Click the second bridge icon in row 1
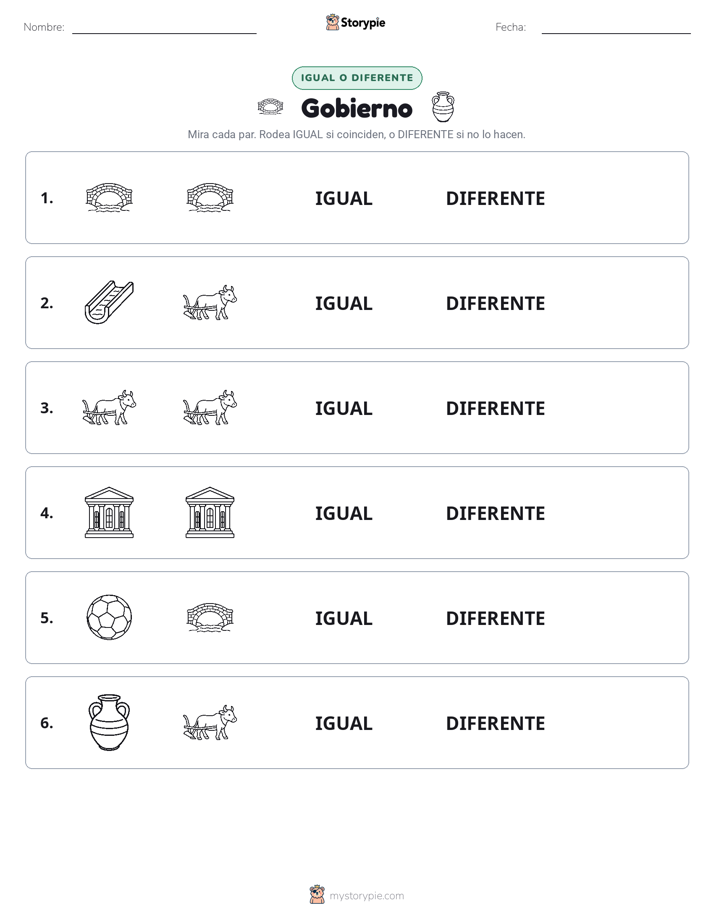The height and width of the screenshot is (924, 714). pyautogui.click(x=210, y=197)
